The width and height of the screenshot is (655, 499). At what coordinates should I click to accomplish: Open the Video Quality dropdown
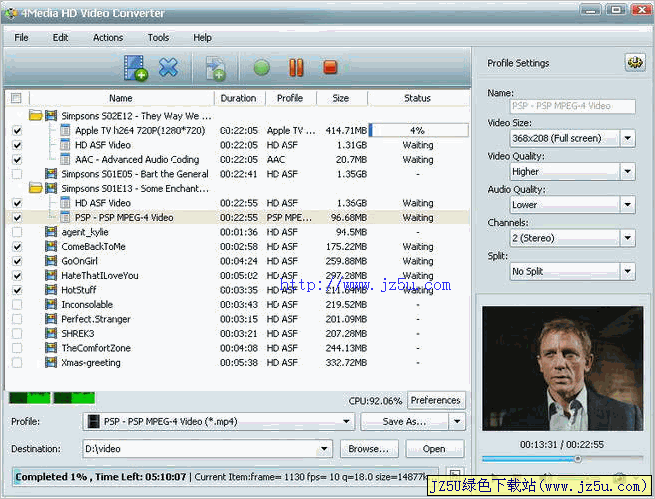click(x=627, y=172)
